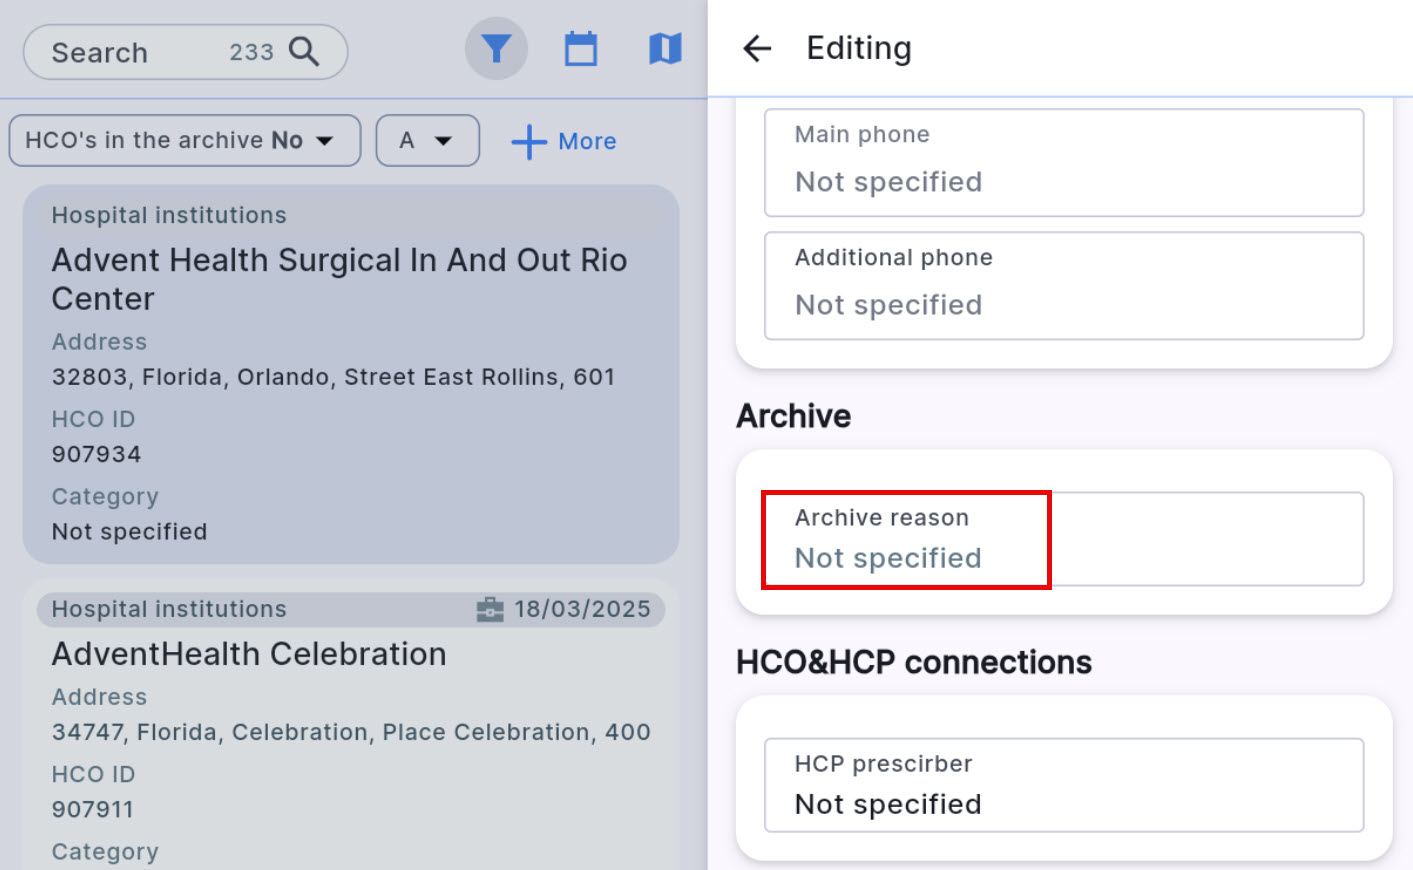Click the search magnifier icon

tap(303, 51)
